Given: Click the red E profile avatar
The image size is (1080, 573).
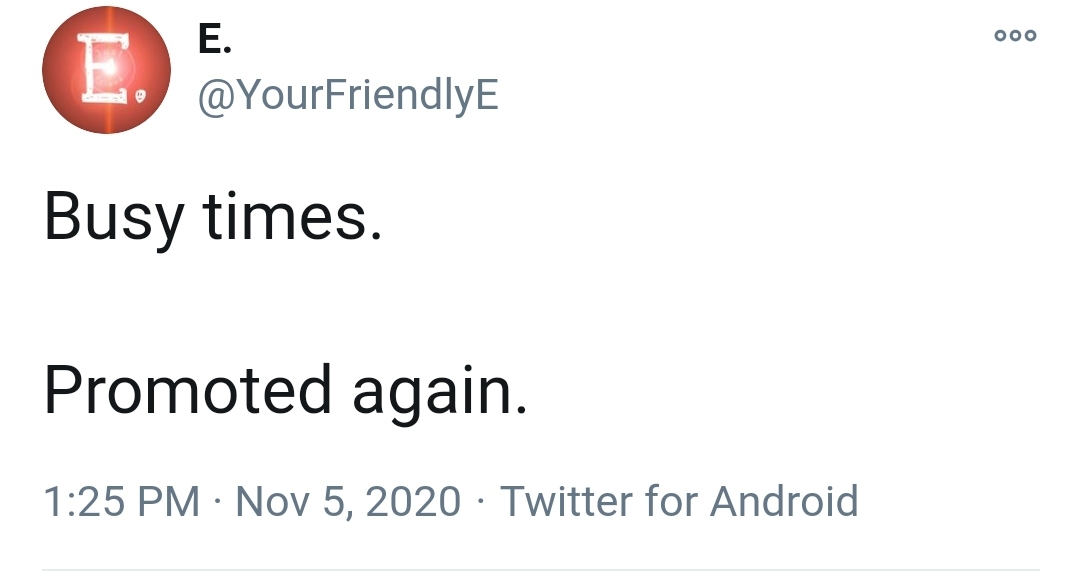Looking at the screenshot, I should pos(106,70).
